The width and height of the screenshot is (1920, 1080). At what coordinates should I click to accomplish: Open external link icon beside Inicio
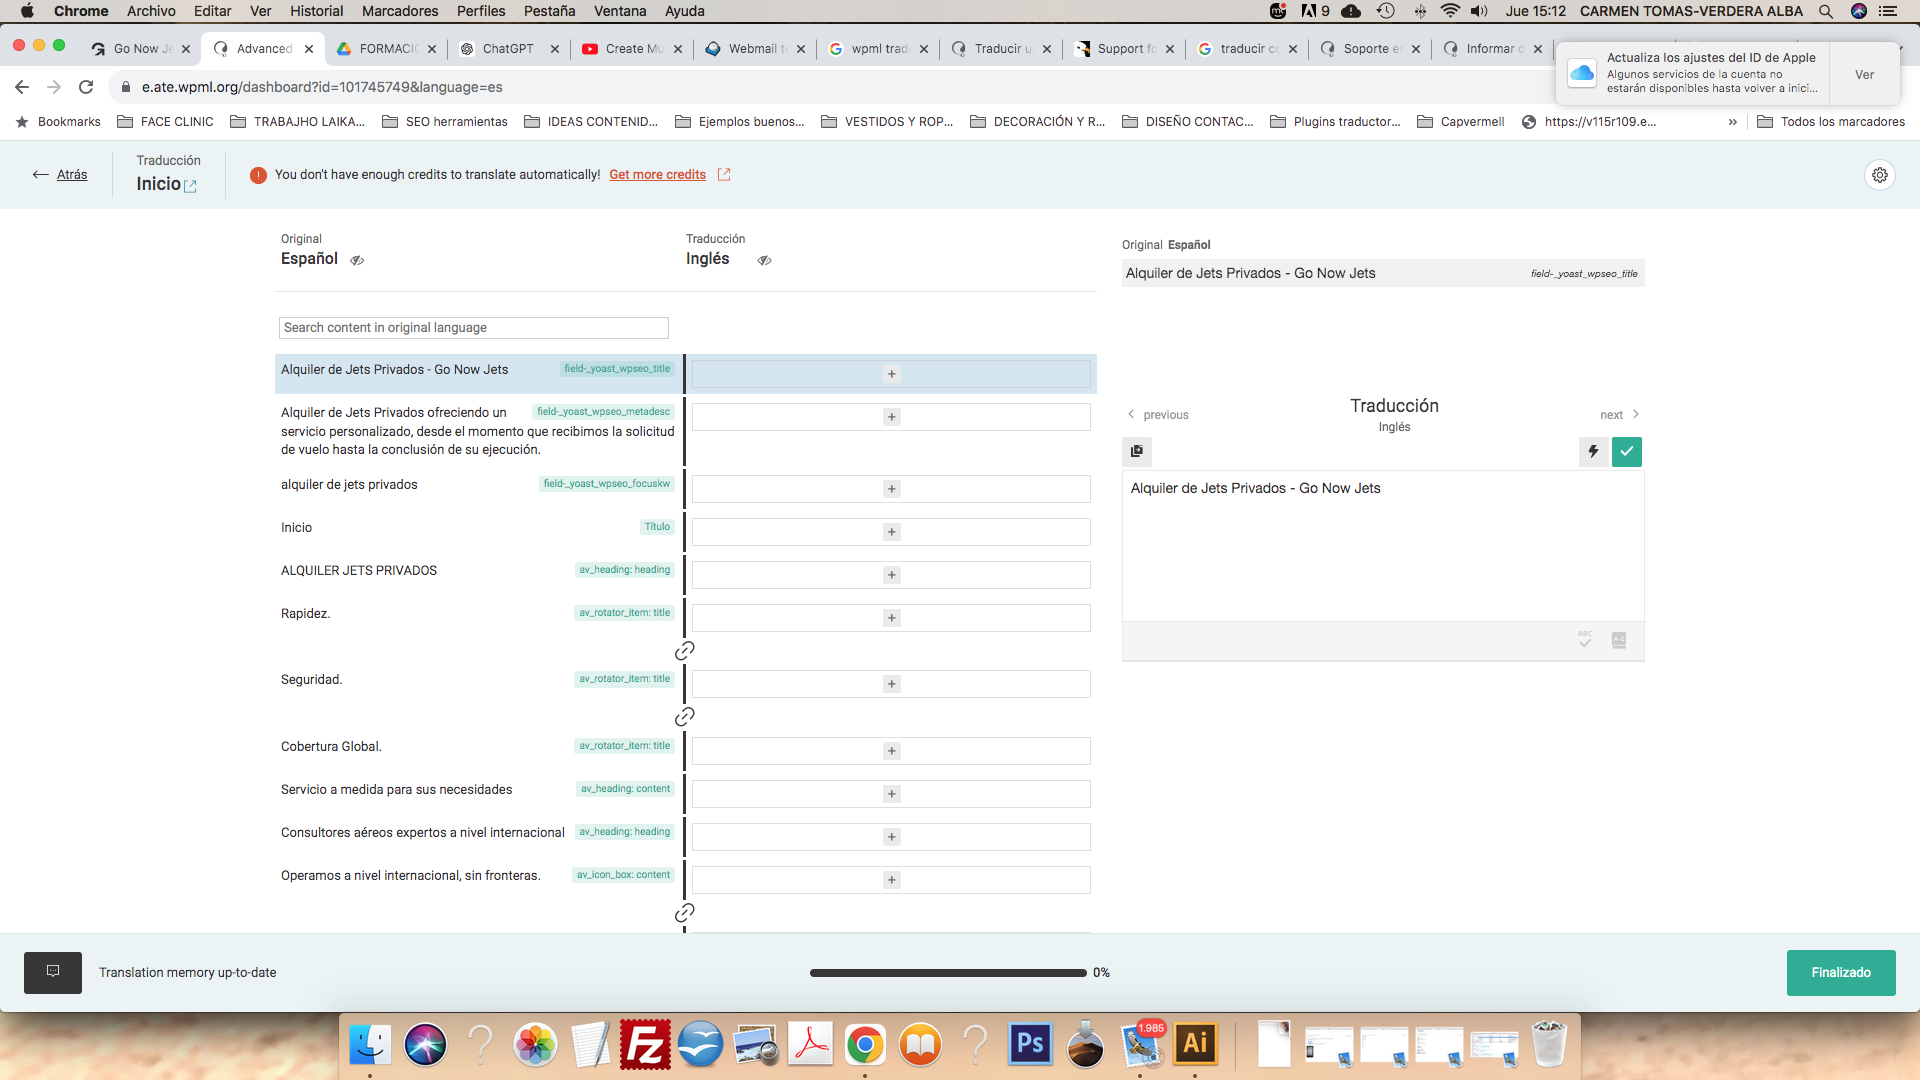[x=190, y=186]
